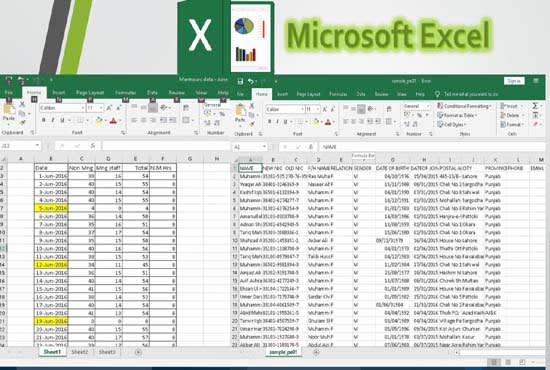Click Decrease Decimal in sample.pe01 window
Screen dimensions: 550x370
[x=415, y=124]
